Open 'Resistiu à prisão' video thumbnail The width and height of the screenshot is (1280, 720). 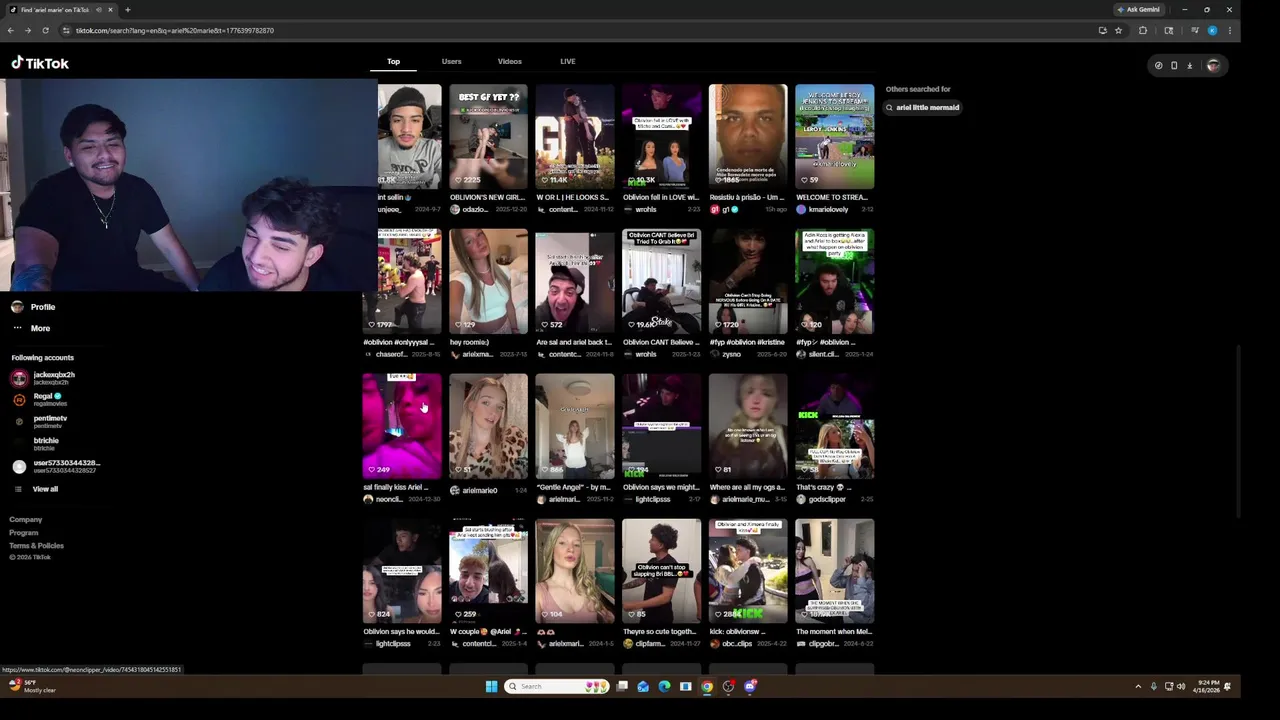coord(748,136)
